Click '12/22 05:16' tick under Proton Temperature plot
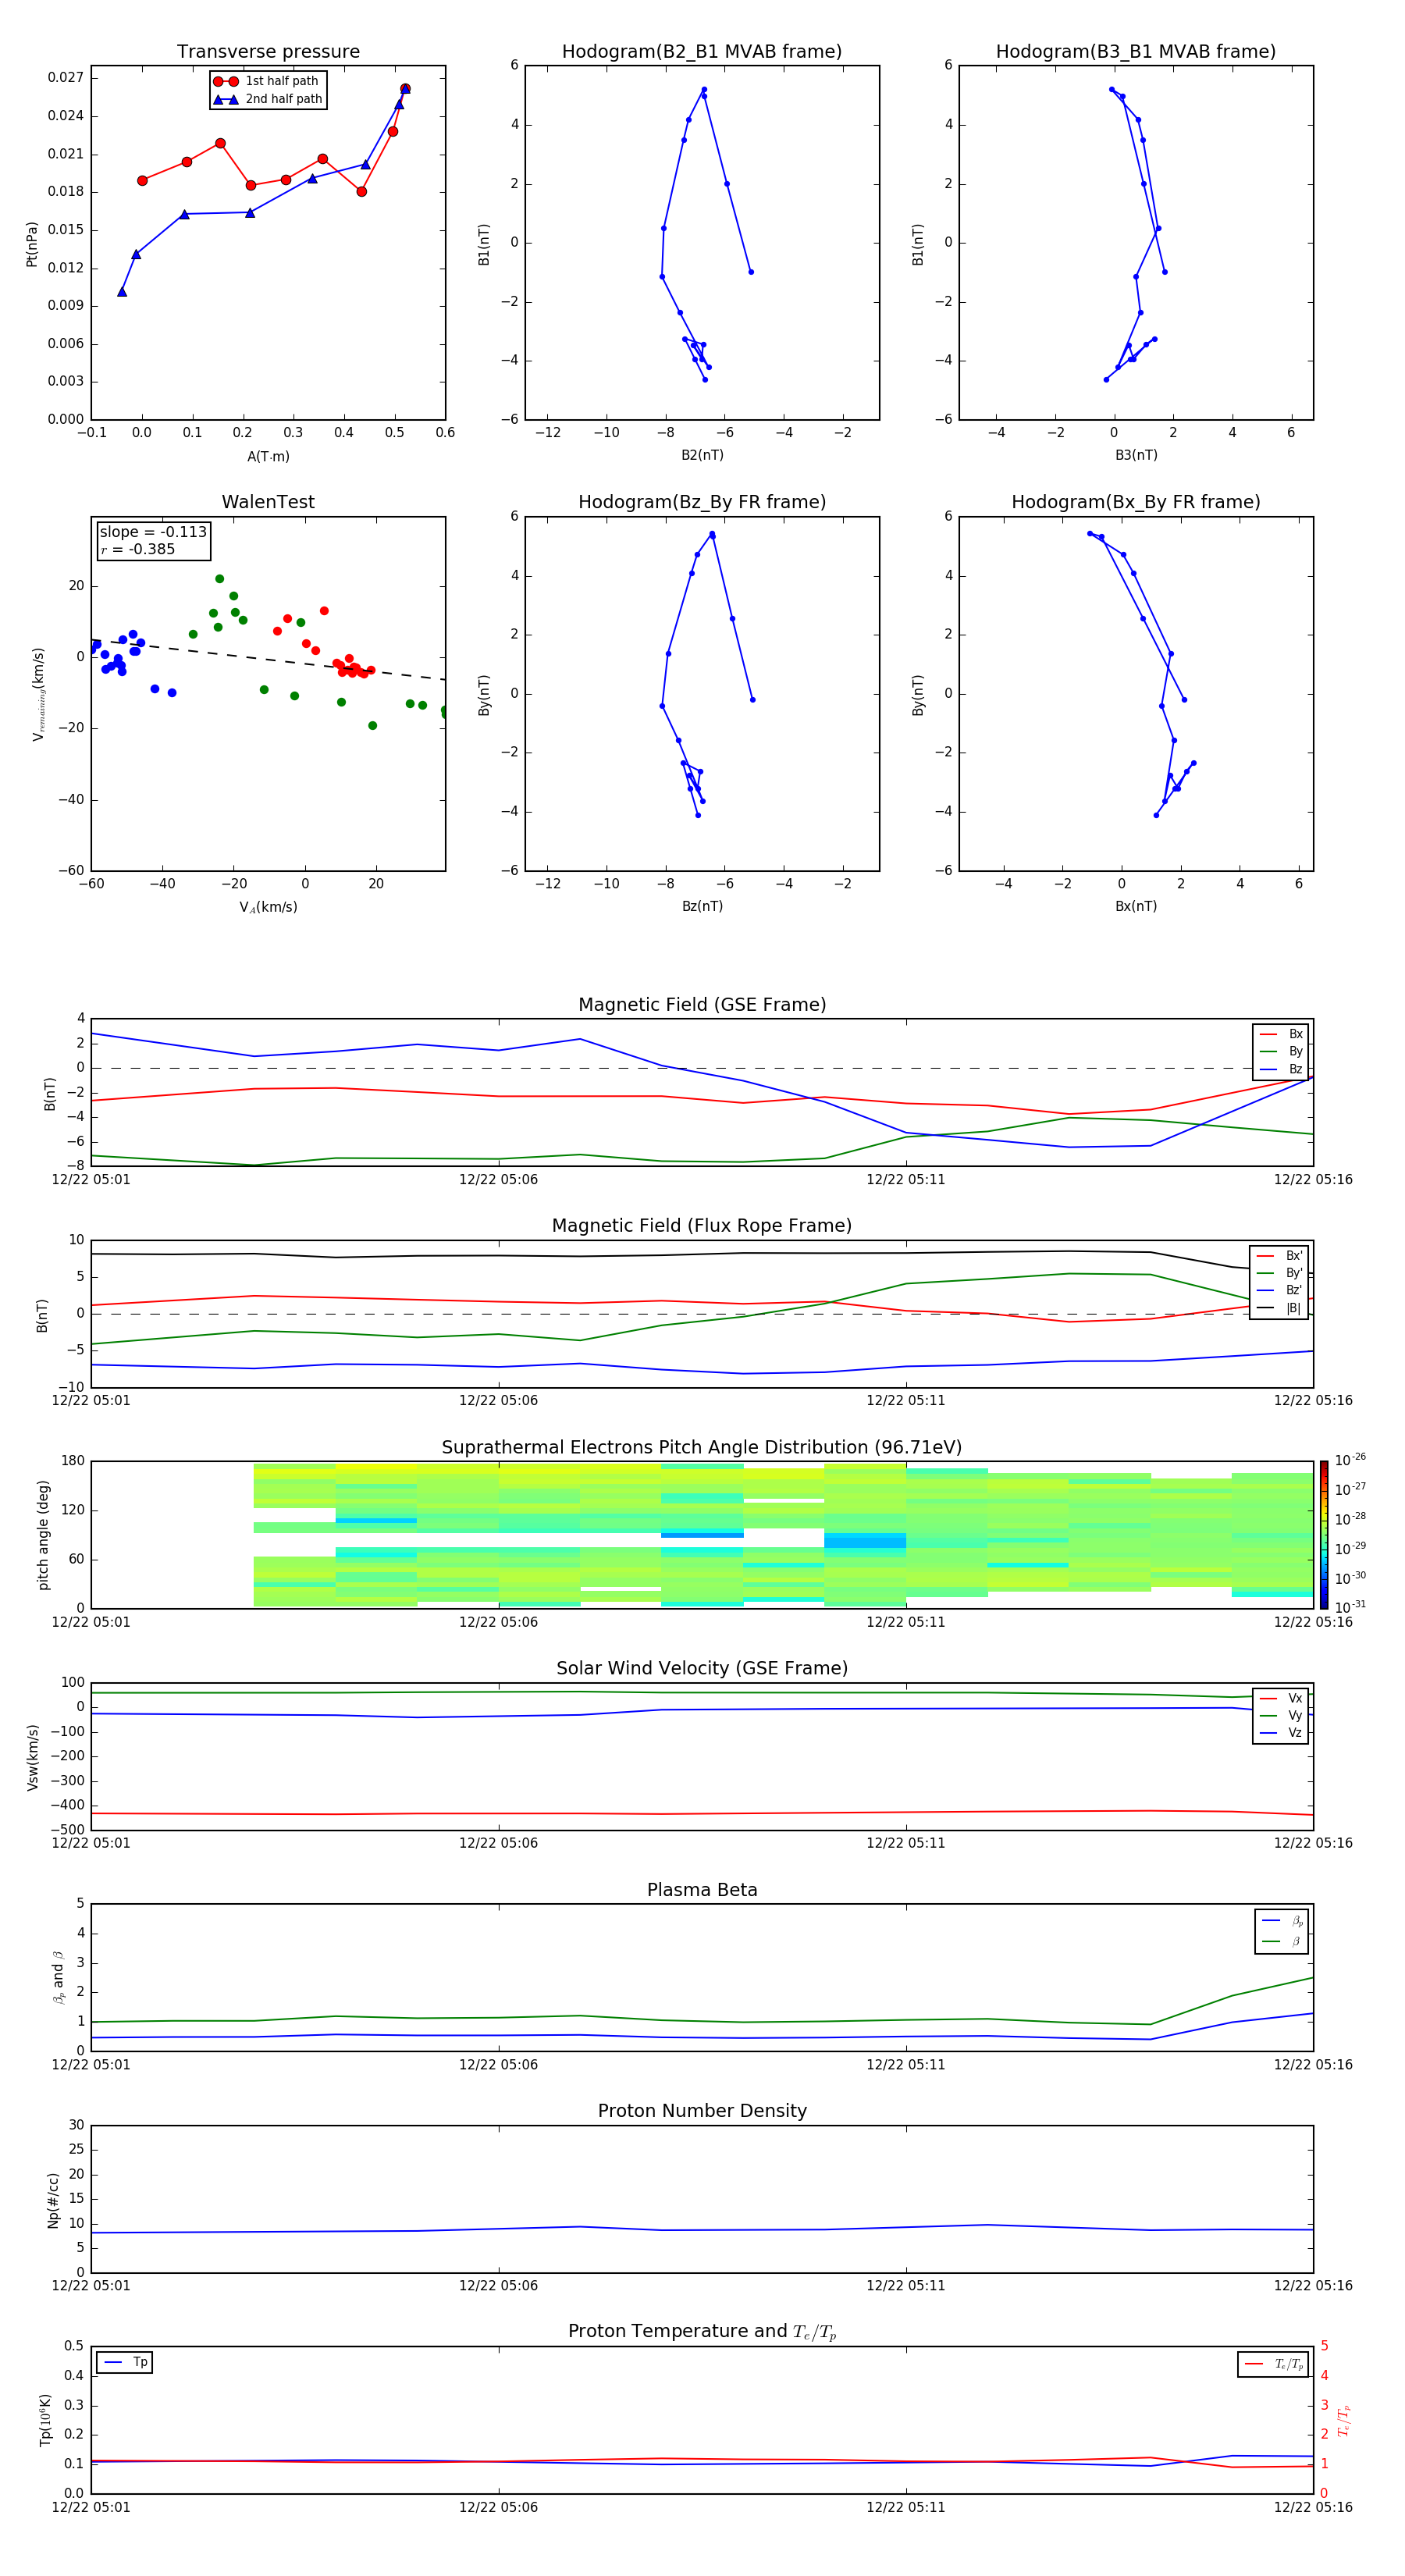 [1313, 2507]
